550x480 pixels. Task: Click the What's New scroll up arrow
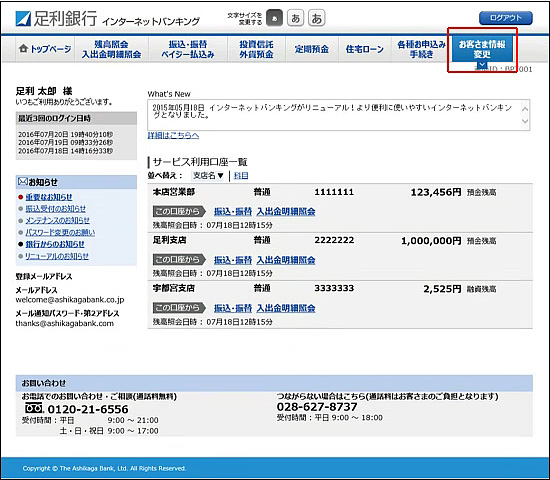525,108
